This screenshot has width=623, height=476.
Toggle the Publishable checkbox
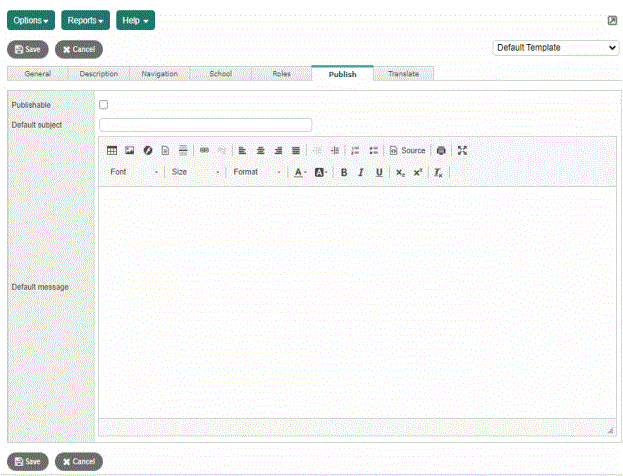[104, 105]
